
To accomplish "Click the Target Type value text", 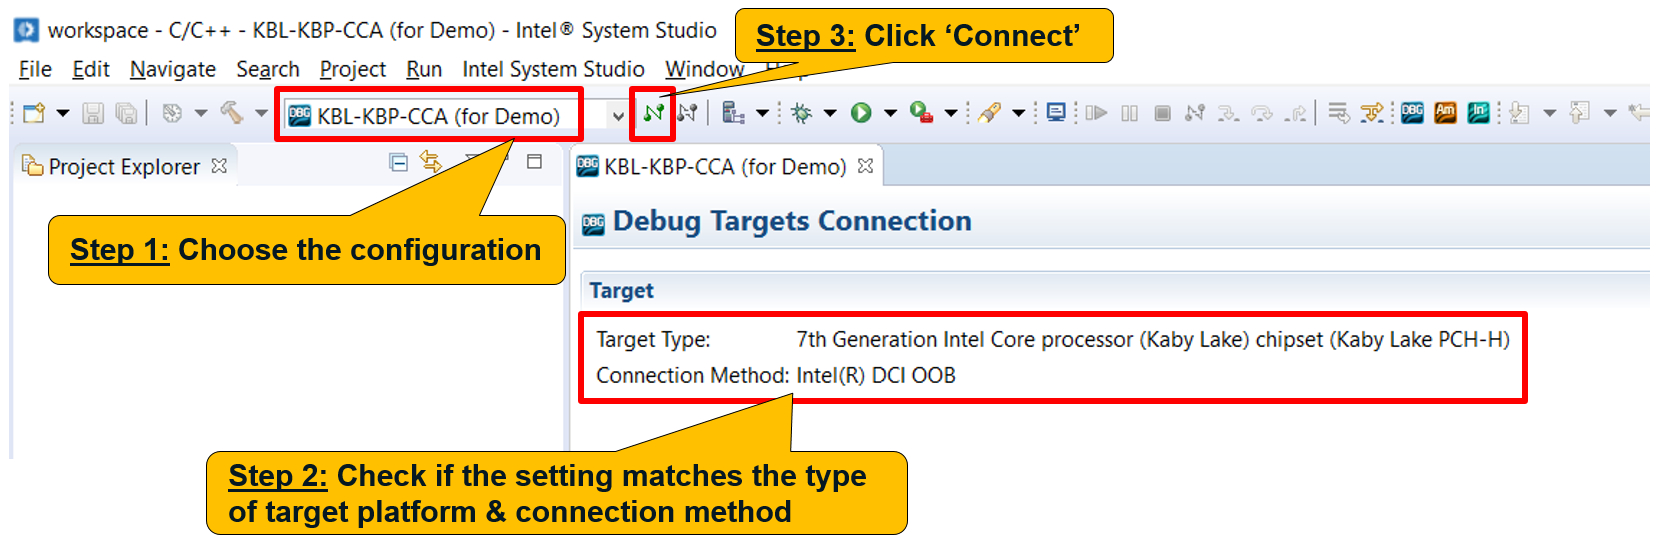I will pos(1153,340).
